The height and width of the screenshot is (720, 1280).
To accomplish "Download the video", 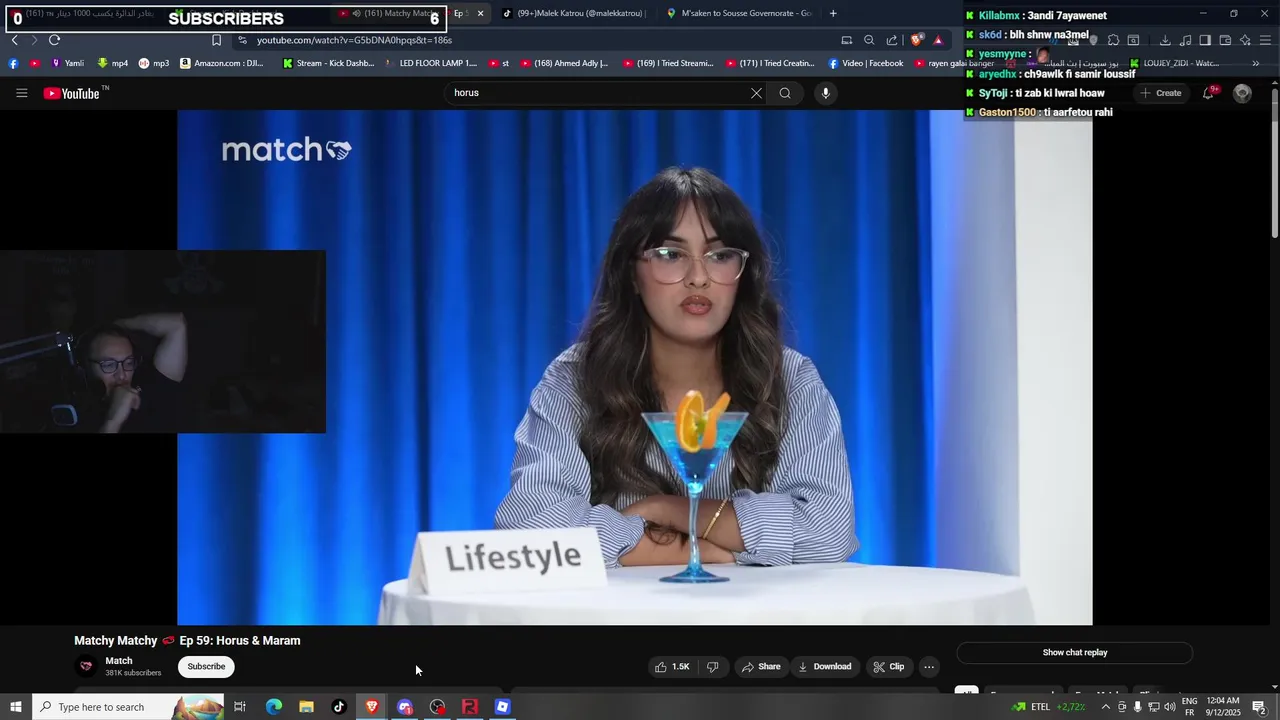I will click(x=824, y=666).
